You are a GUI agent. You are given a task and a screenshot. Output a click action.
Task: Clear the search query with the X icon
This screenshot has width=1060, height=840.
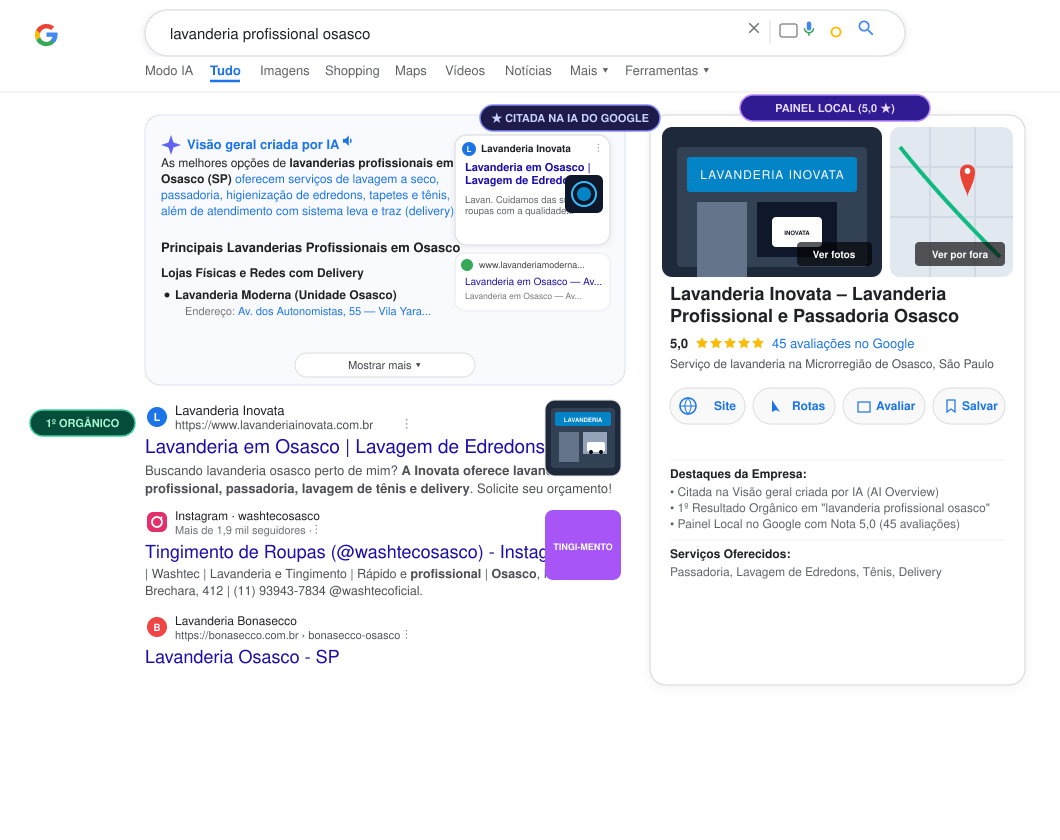754,28
